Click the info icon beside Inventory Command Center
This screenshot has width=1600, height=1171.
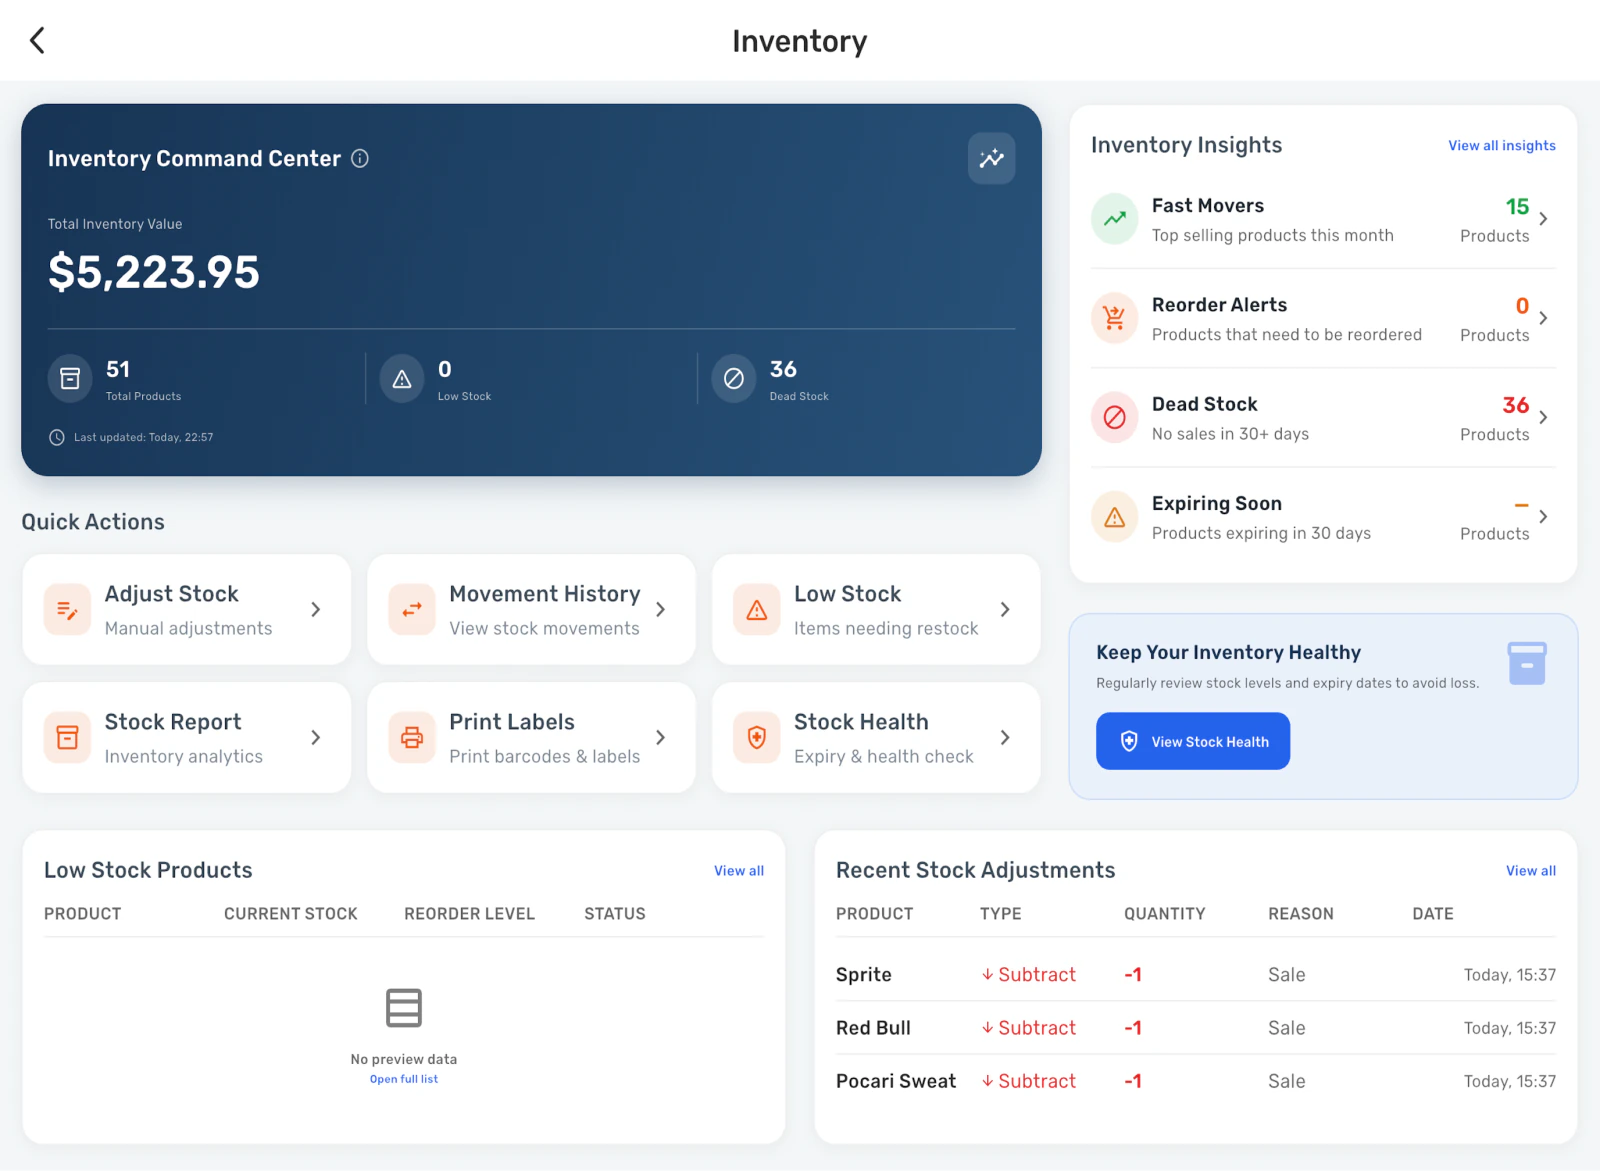pyautogui.click(x=360, y=158)
